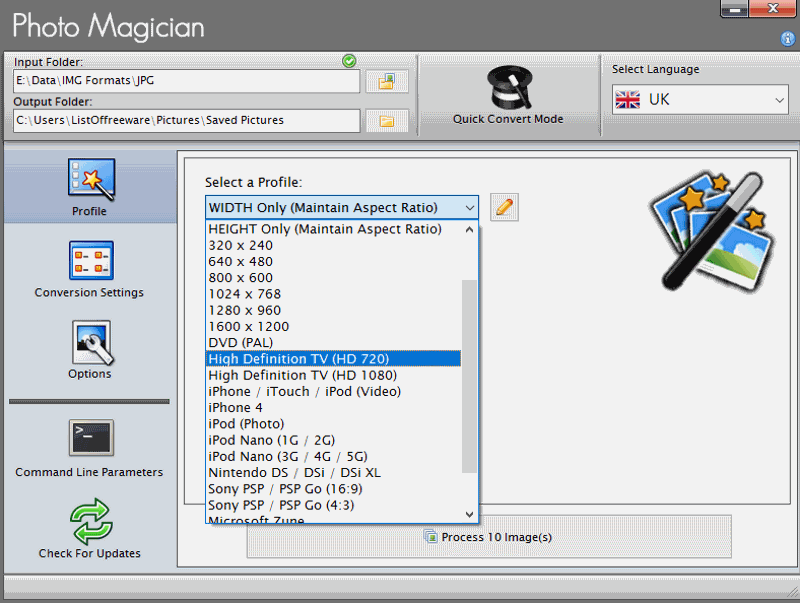
Task: Choose the iPod (Photo) profile
Action: point(334,424)
